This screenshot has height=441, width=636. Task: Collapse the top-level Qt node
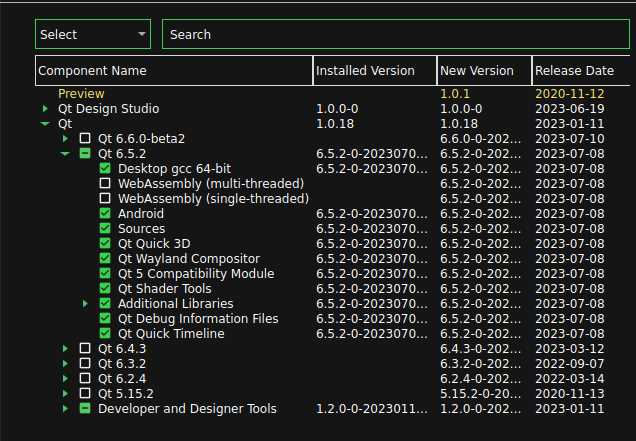pos(45,124)
